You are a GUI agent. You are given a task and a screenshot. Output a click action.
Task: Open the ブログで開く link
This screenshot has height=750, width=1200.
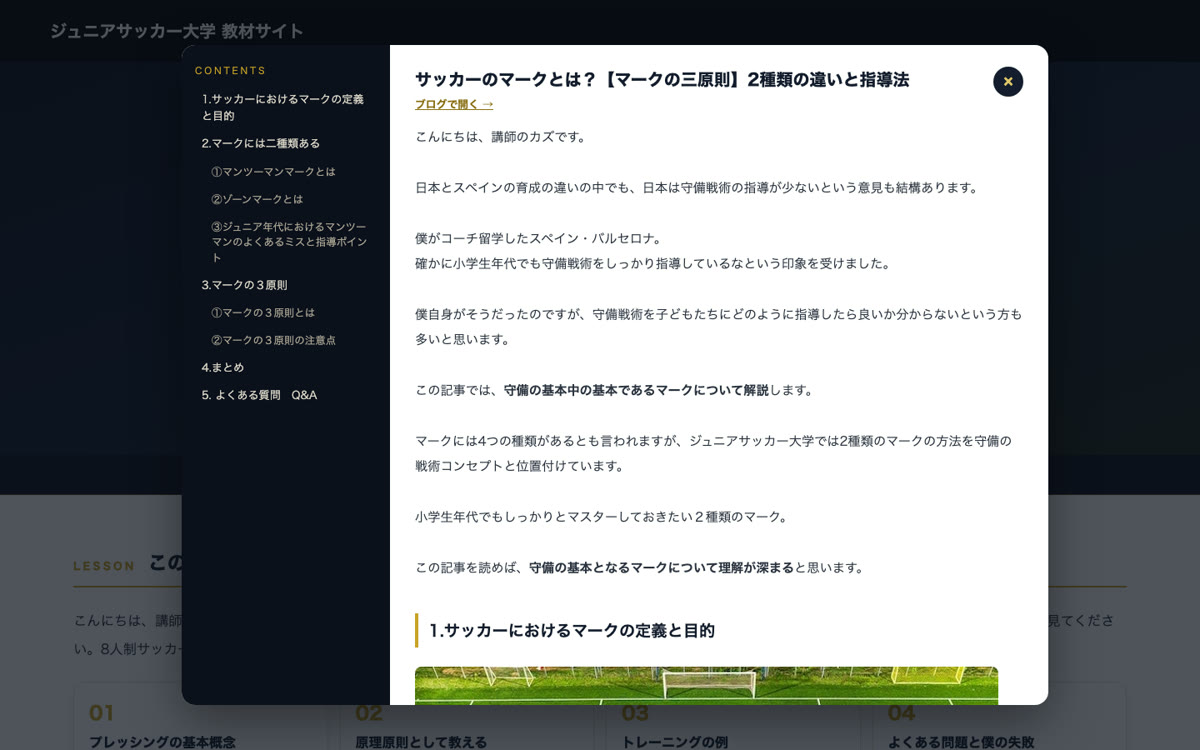[x=454, y=104]
